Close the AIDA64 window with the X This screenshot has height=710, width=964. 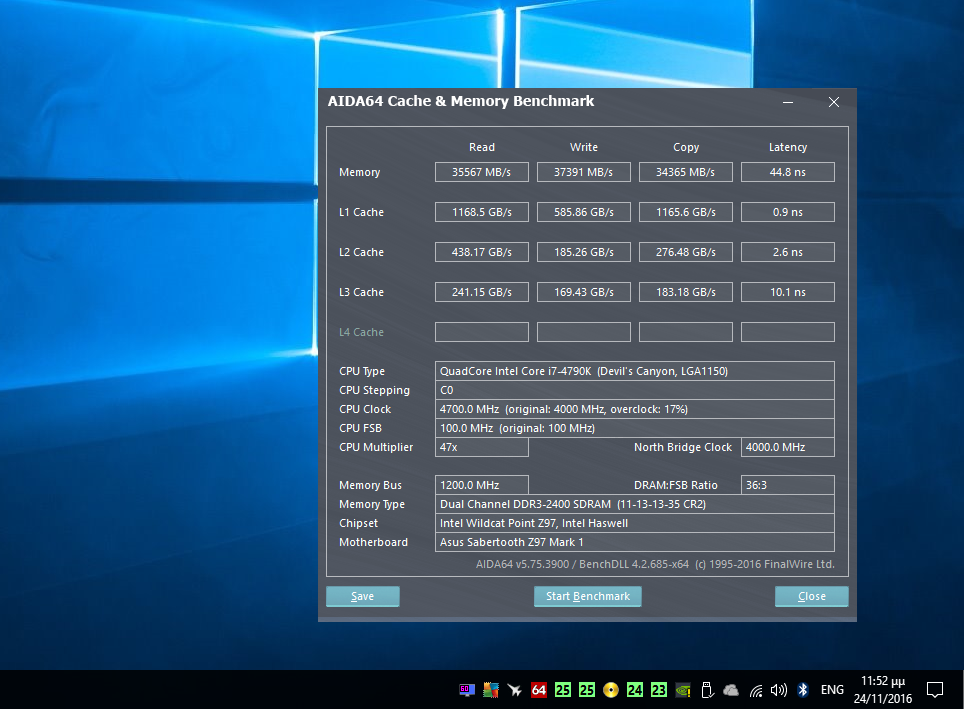click(834, 102)
